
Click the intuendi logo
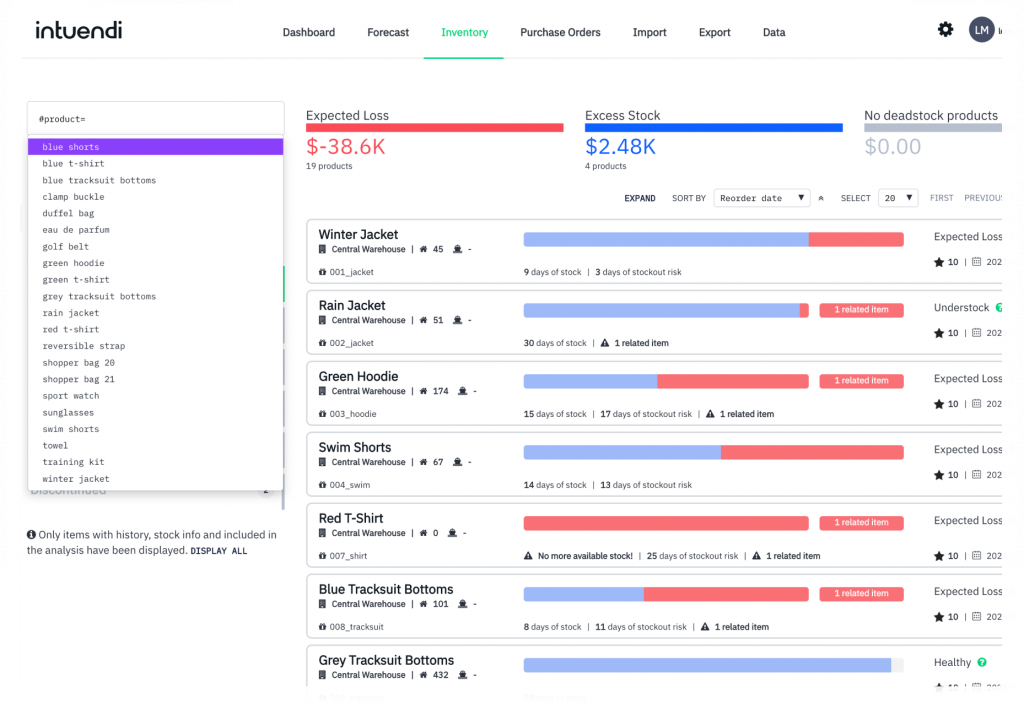point(78,30)
